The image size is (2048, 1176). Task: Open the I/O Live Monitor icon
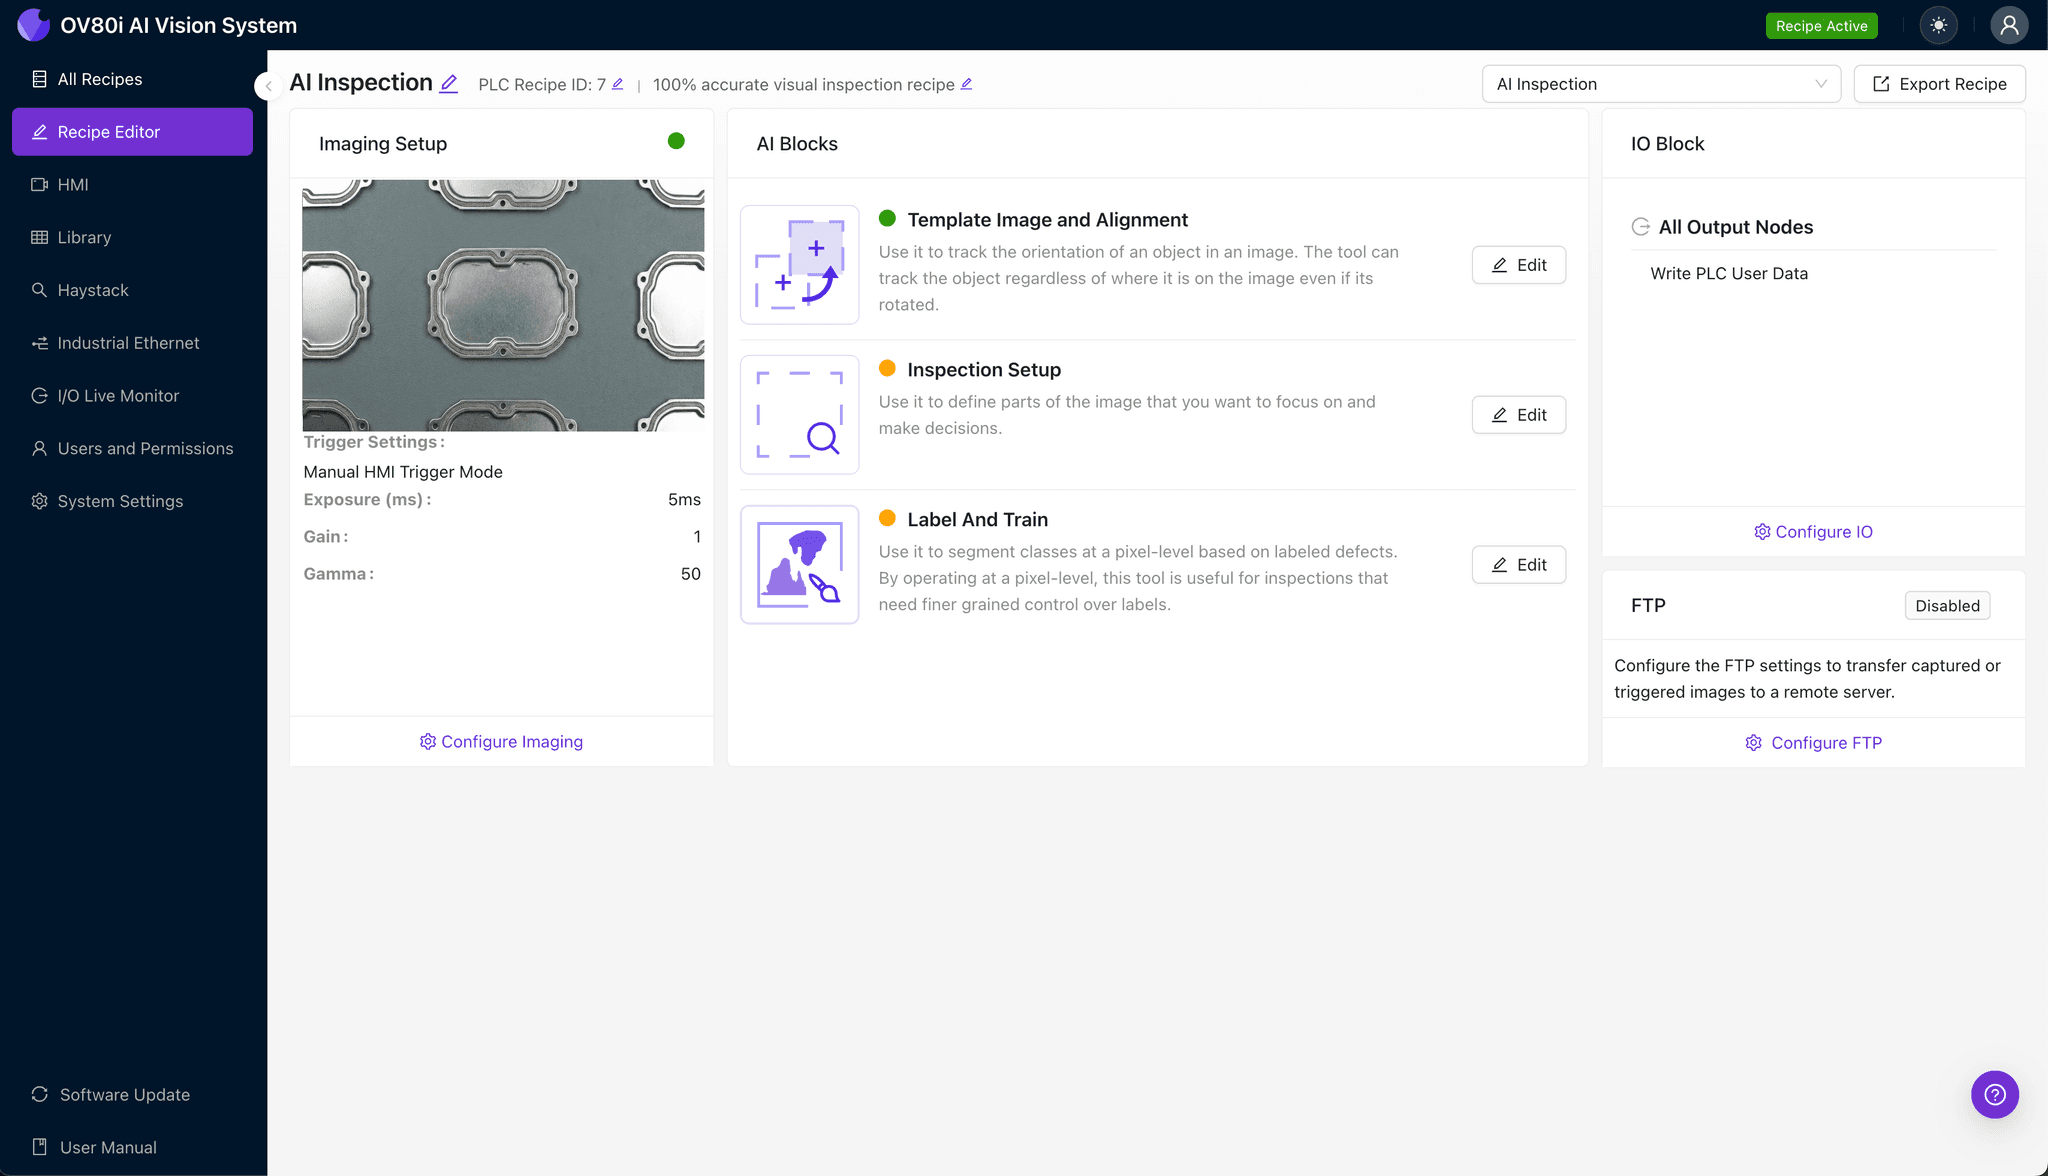pyautogui.click(x=40, y=395)
